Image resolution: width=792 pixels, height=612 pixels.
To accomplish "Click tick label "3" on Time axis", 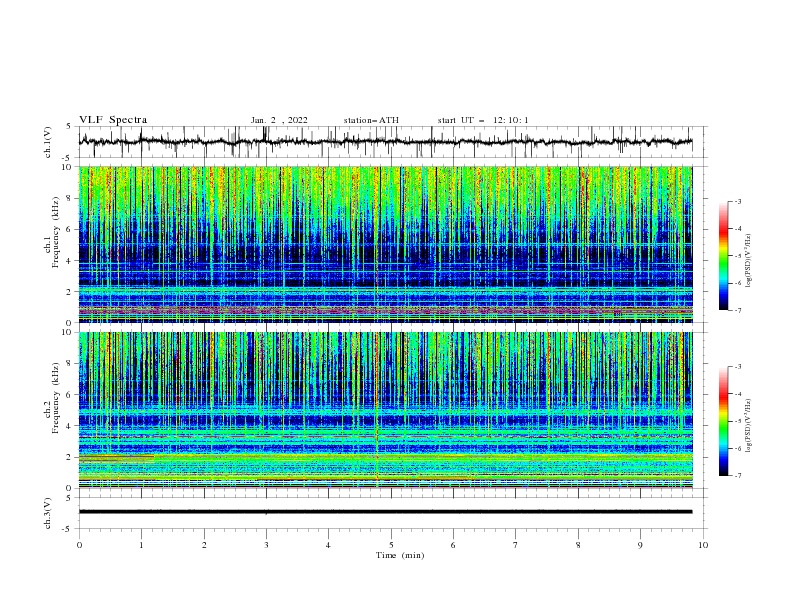I will pyautogui.click(x=266, y=545).
